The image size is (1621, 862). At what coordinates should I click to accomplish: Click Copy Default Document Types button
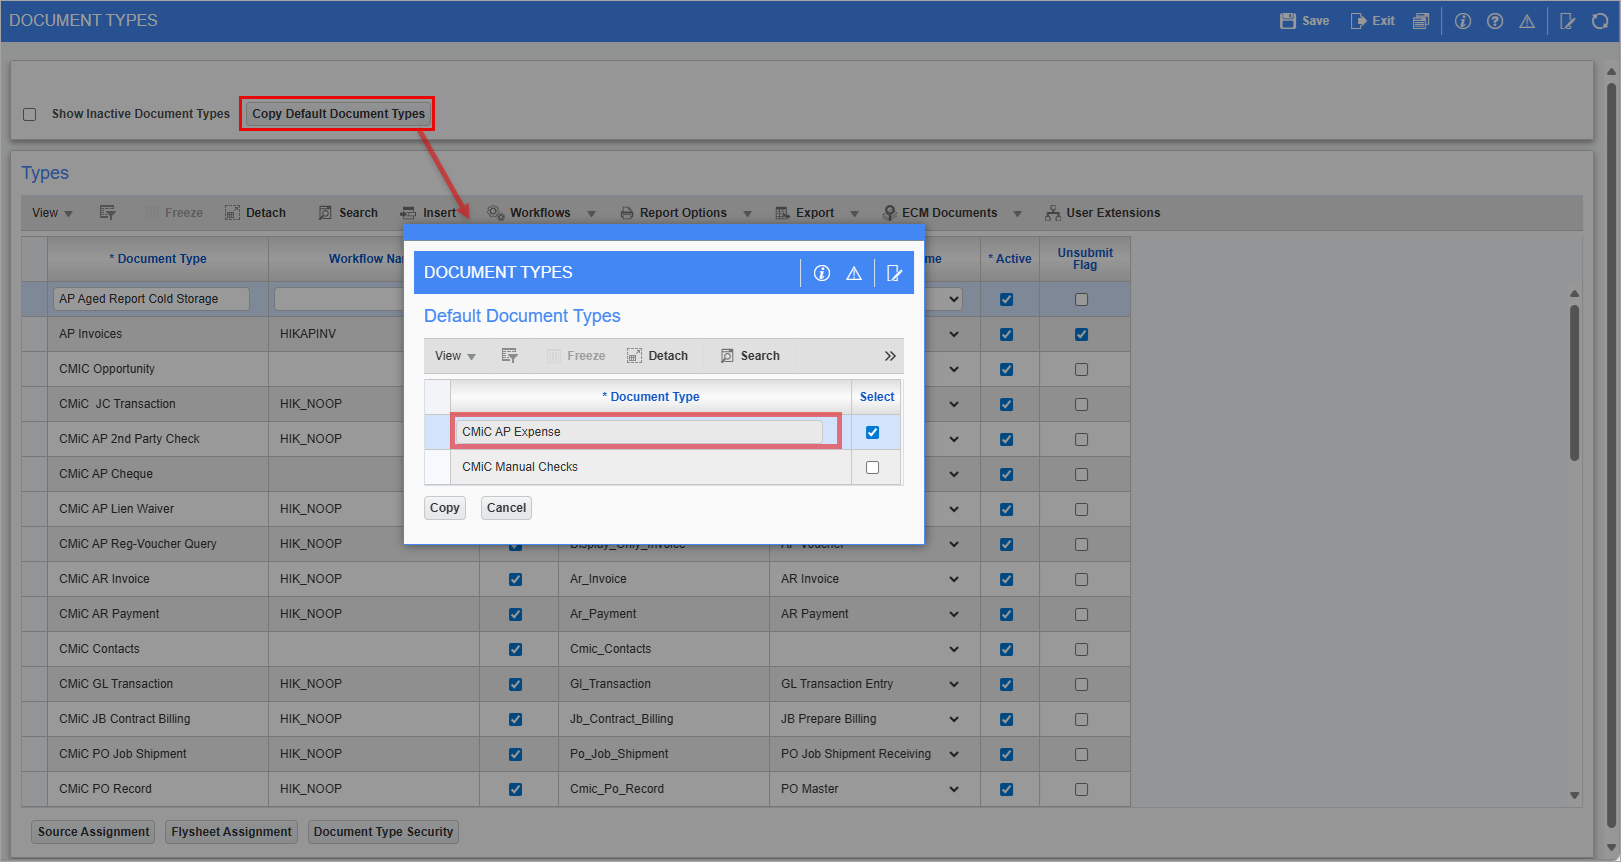pyautogui.click(x=338, y=114)
